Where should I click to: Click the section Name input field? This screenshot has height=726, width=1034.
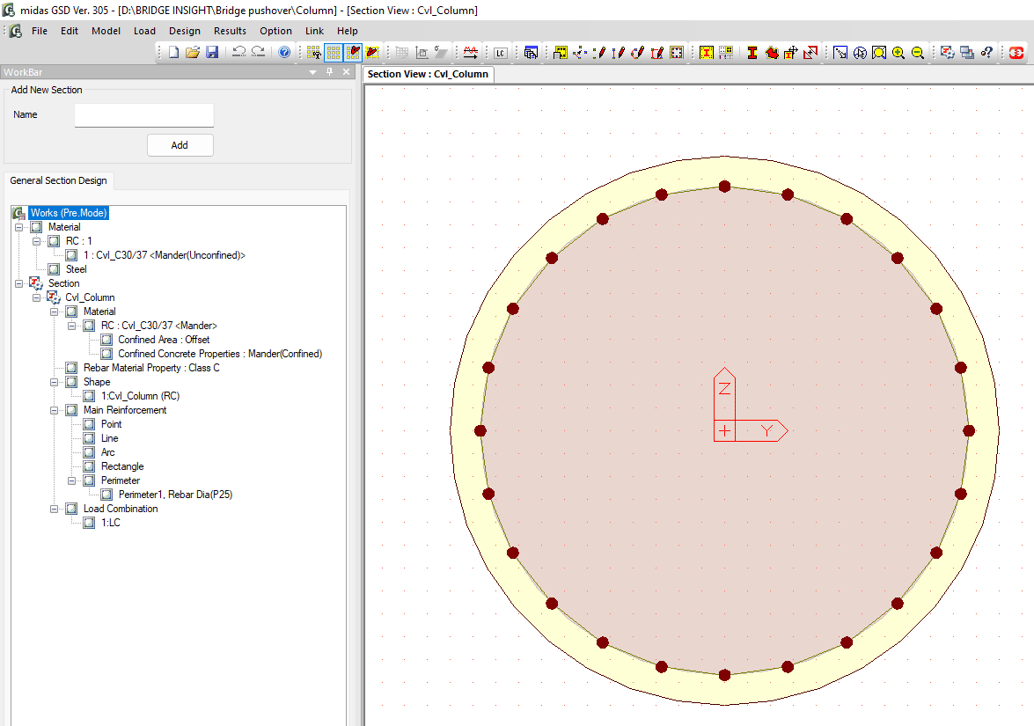[144, 115]
